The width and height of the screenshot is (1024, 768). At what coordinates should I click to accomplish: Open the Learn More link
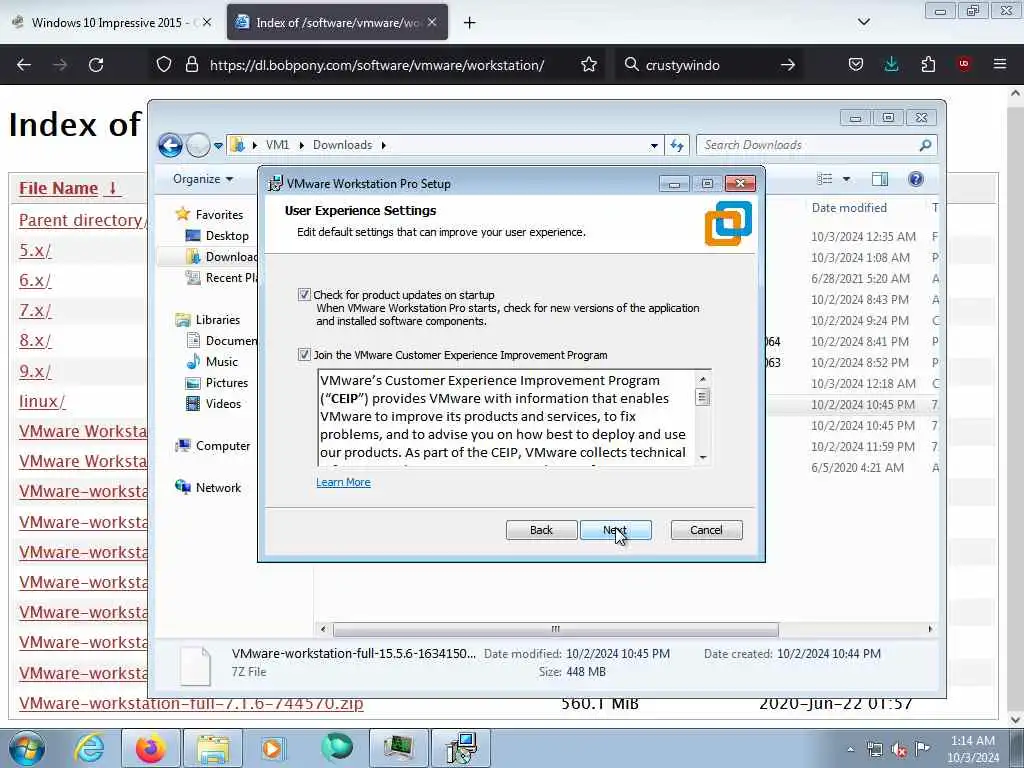tap(343, 482)
